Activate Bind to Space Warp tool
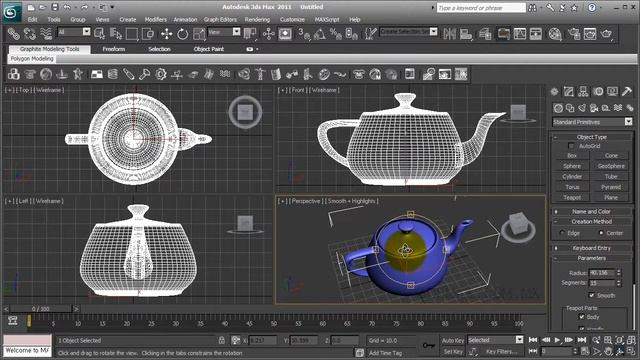The width and height of the screenshot is (640, 360). pos(46,33)
